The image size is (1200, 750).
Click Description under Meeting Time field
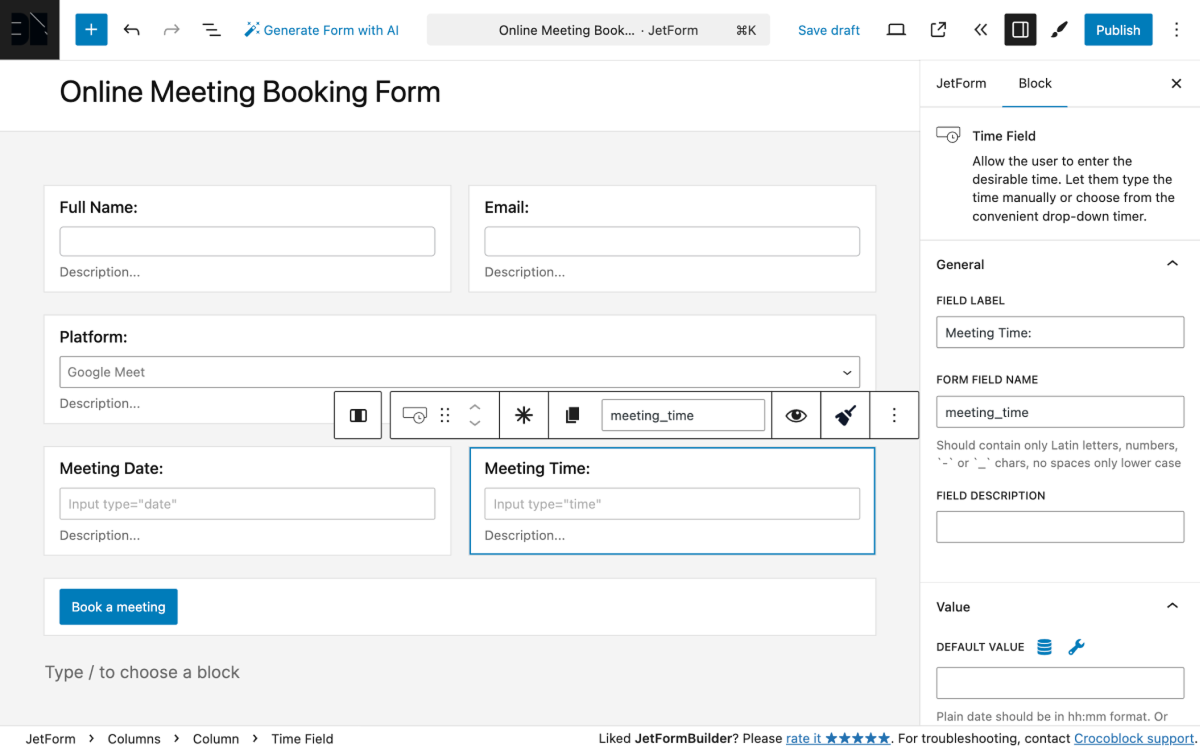tap(525, 535)
